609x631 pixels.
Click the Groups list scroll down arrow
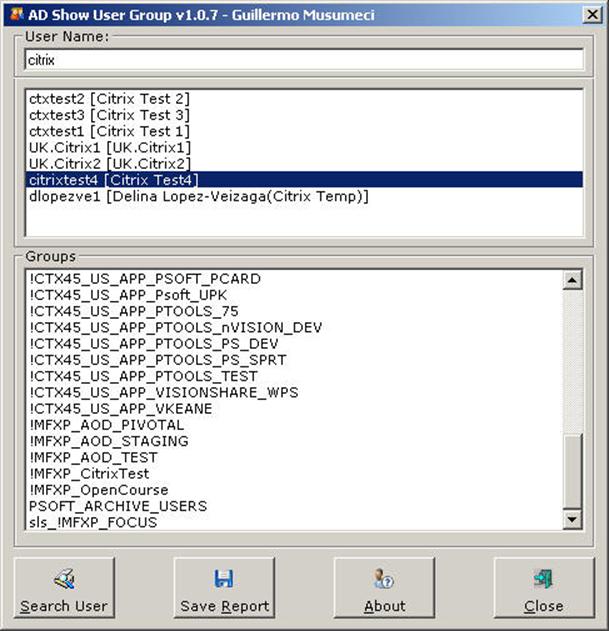[x=572, y=520]
